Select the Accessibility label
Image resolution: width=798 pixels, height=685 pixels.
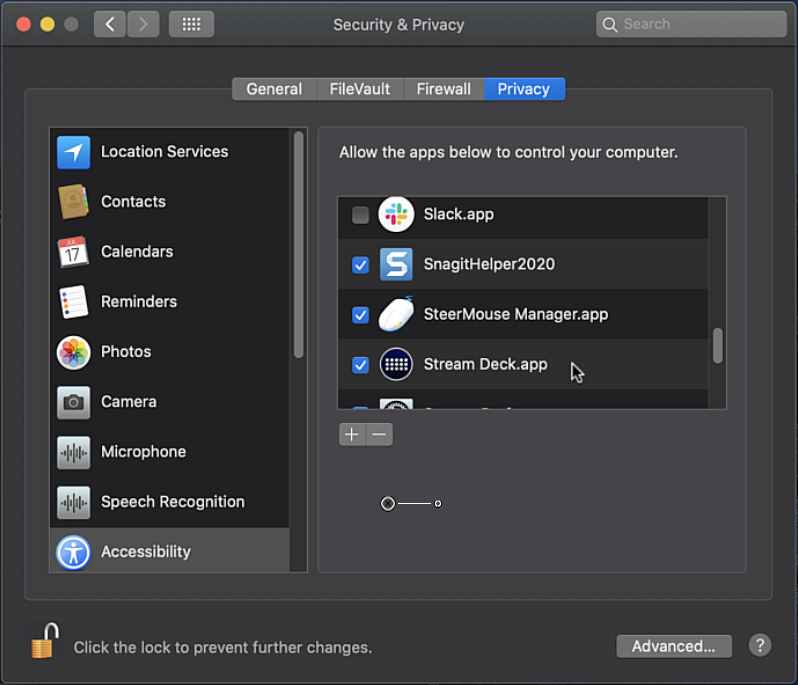click(x=146, y=551)
